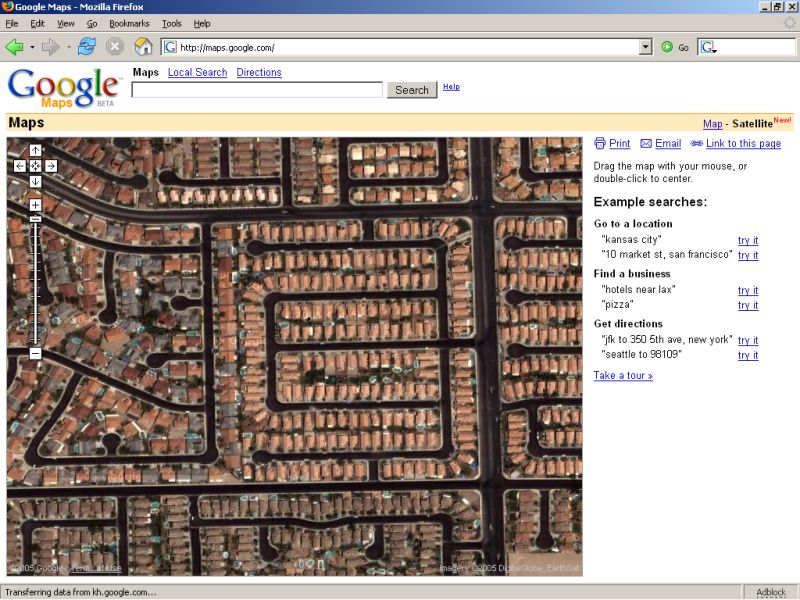Click the center map control between arrows
This screenshot has width=800, height=600.
tap(35, 166)
